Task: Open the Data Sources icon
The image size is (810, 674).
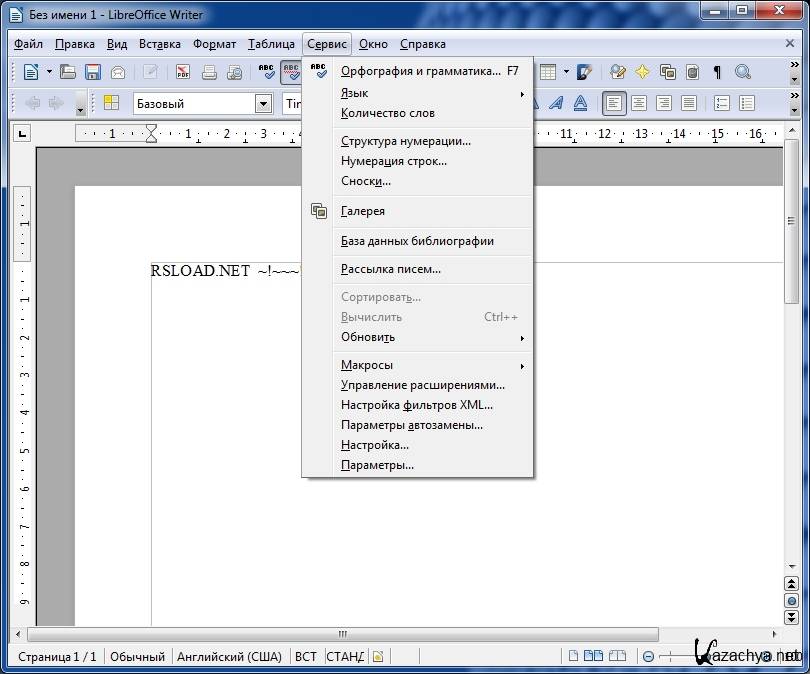Action: point(692,72)
